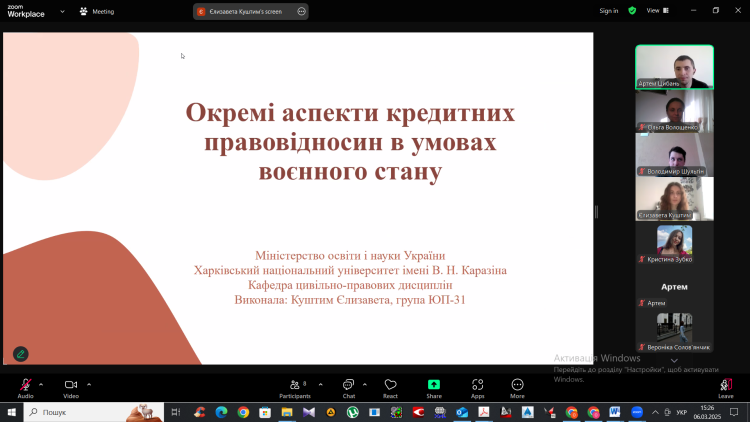
Task: Click the Єлизавета Куштим's screen indicator
Action: (245, 11)
